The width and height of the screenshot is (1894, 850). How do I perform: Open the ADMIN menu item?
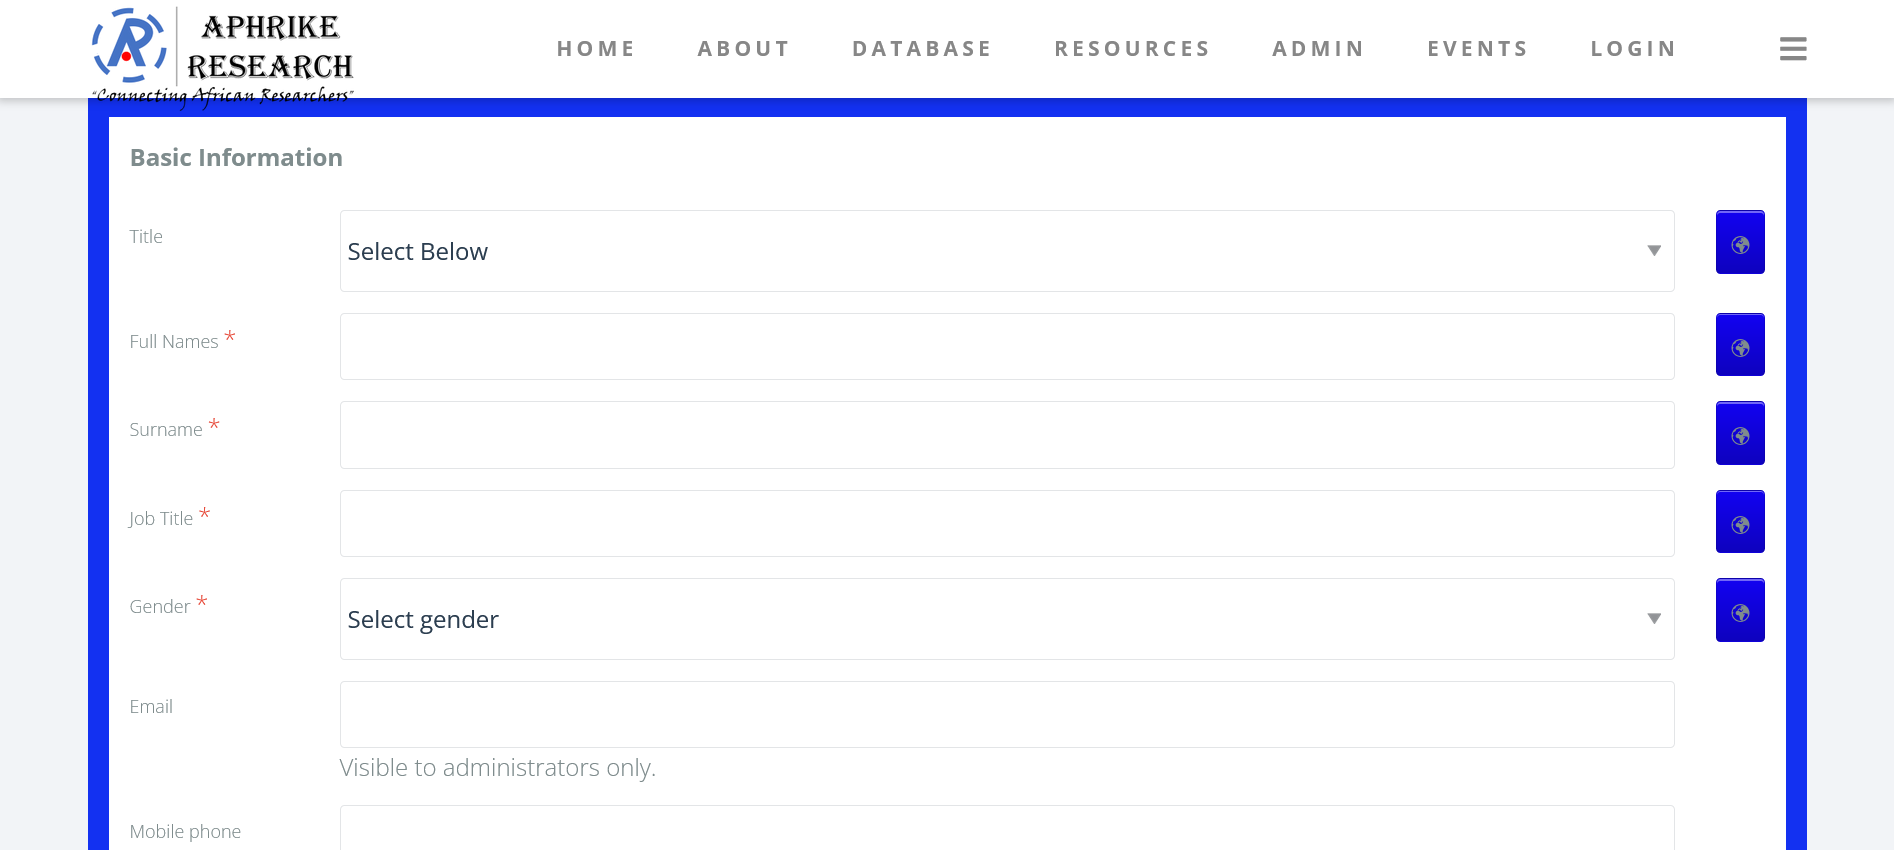coord(1319,49)
